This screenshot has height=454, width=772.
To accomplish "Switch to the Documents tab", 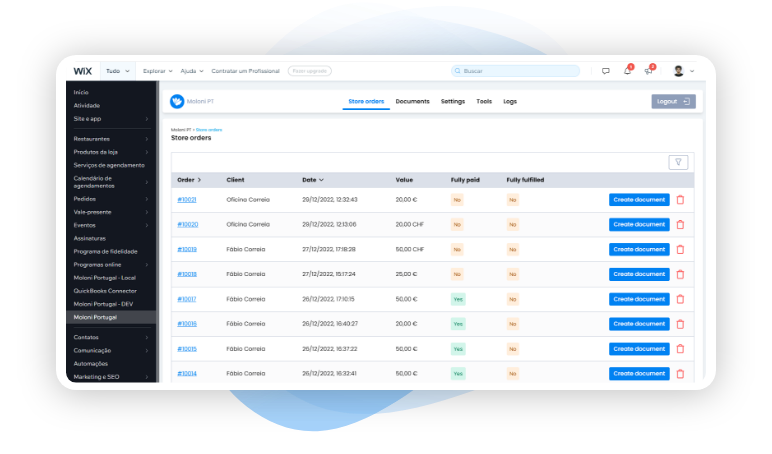I will pyautogui.click(x=412, y=101).
